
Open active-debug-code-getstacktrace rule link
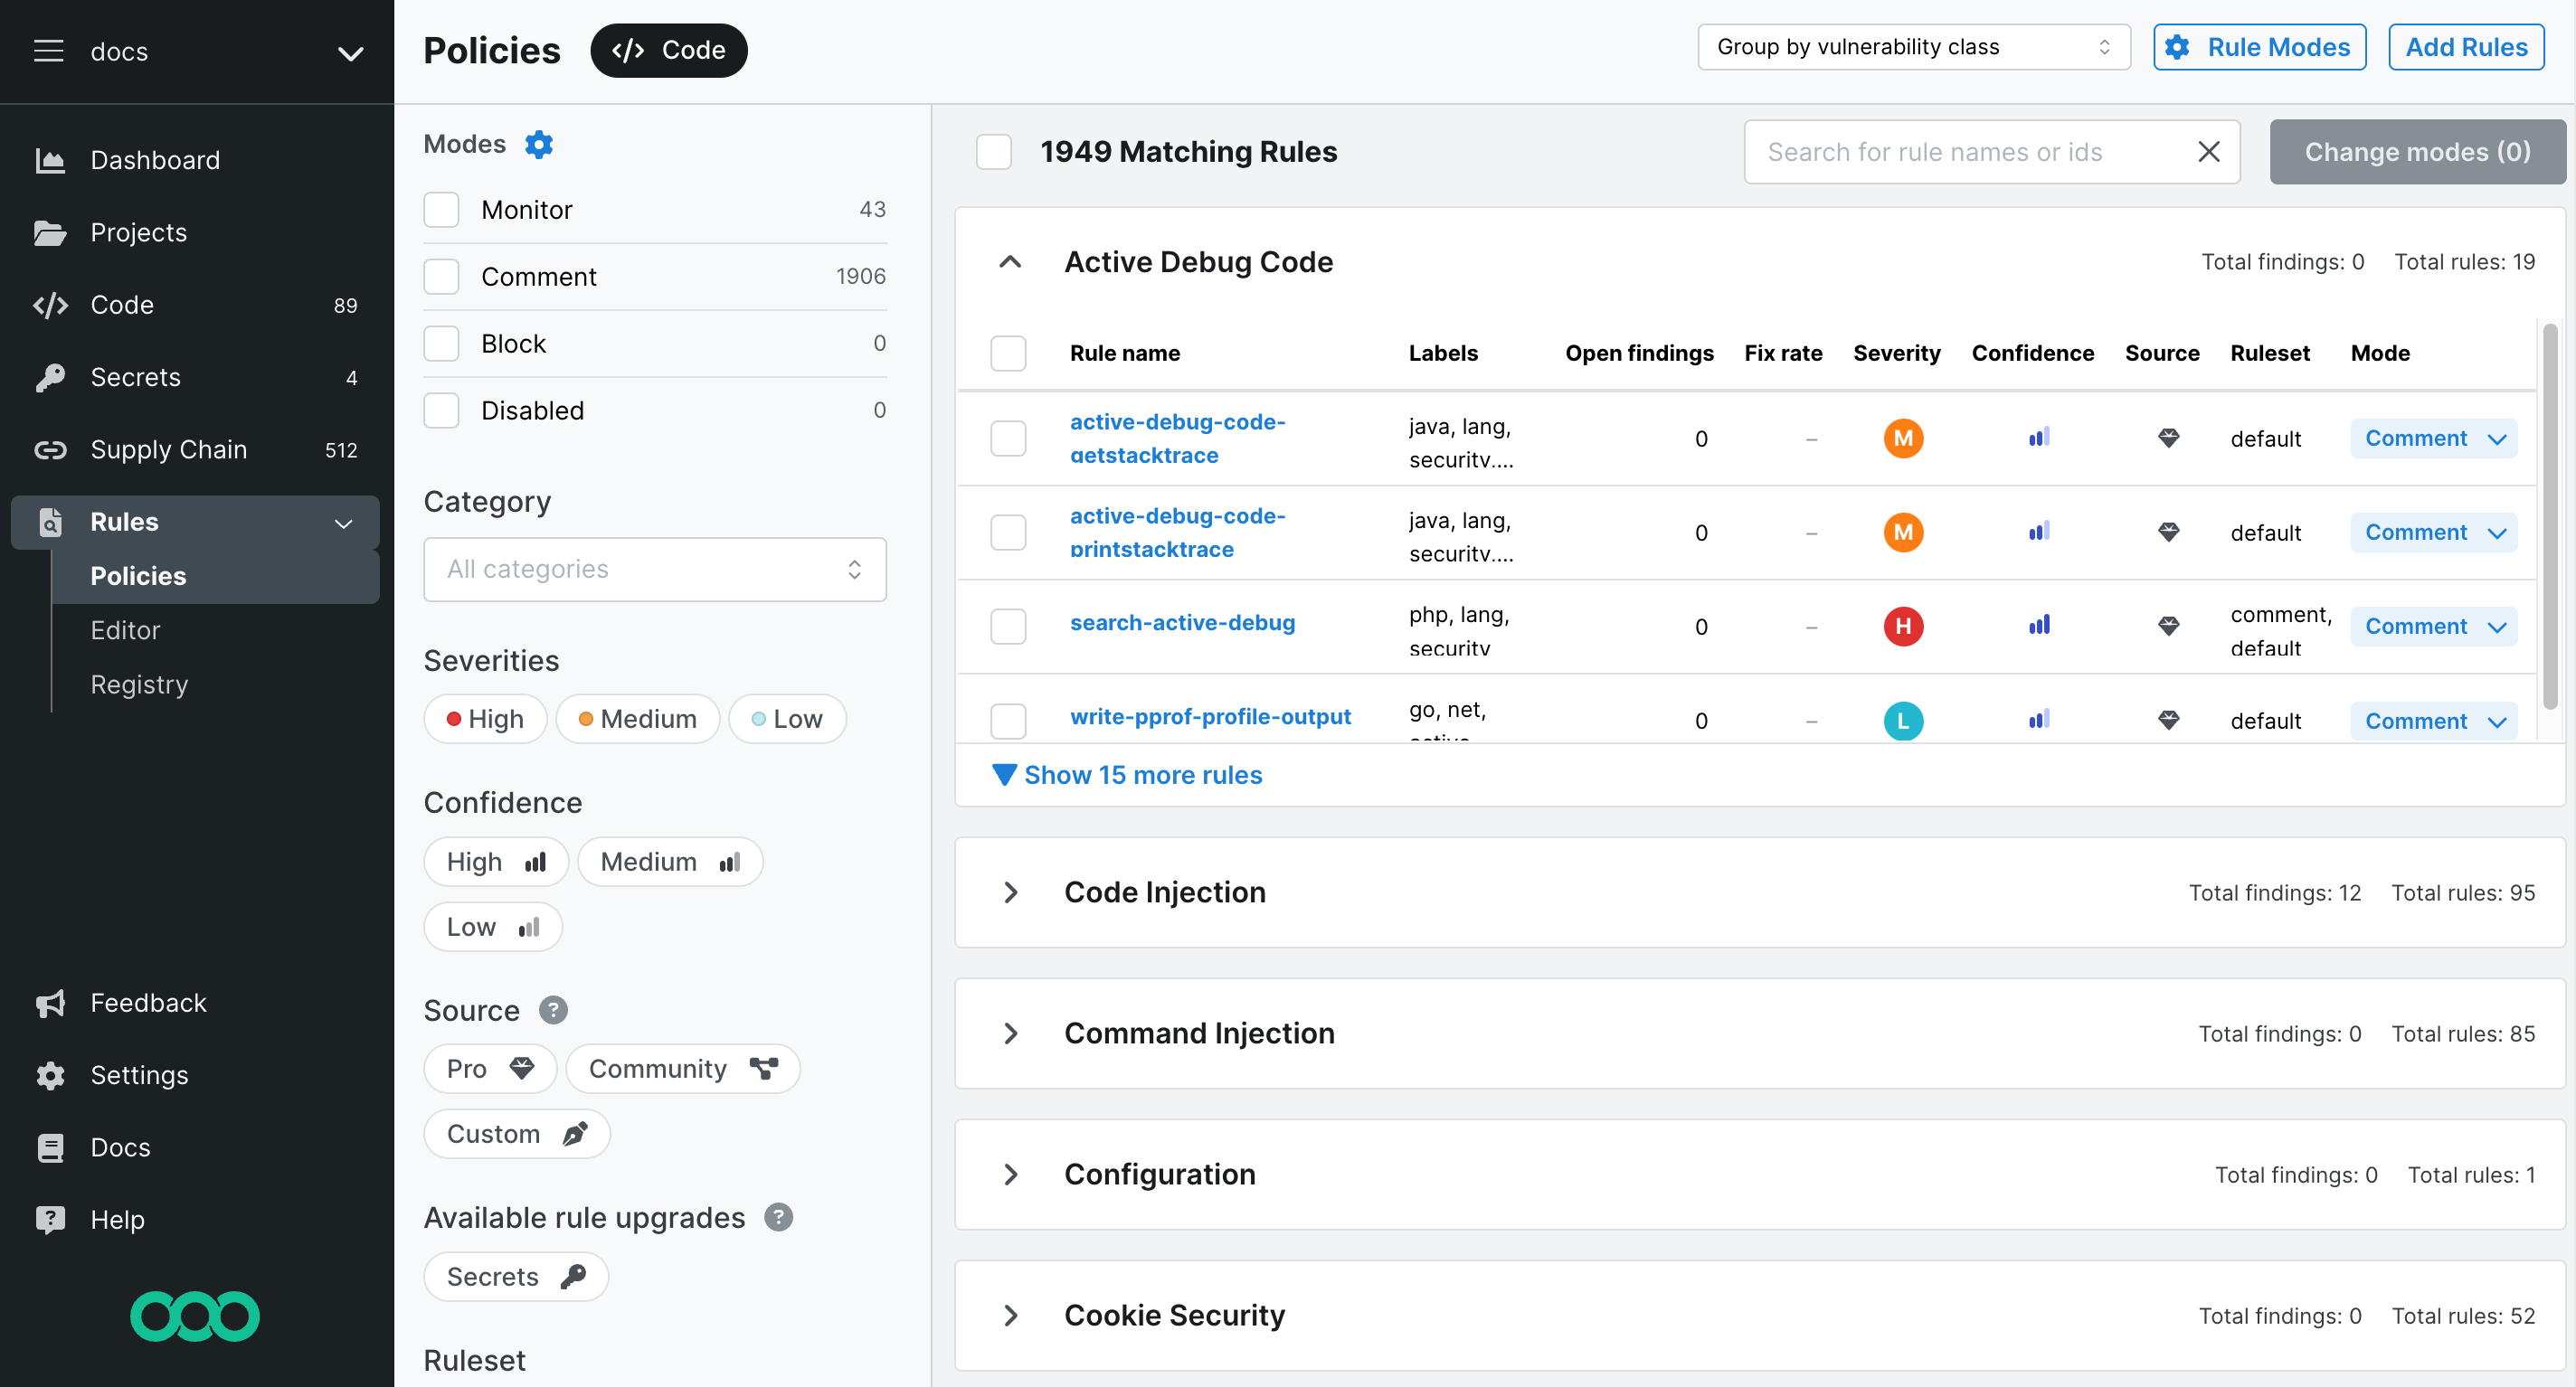point(1177,438)
